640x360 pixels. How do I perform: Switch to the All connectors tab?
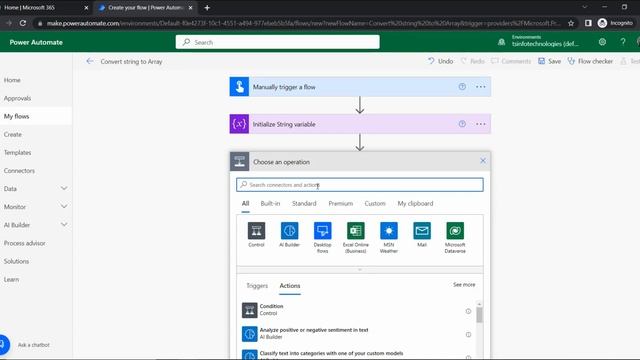point(245,203)
